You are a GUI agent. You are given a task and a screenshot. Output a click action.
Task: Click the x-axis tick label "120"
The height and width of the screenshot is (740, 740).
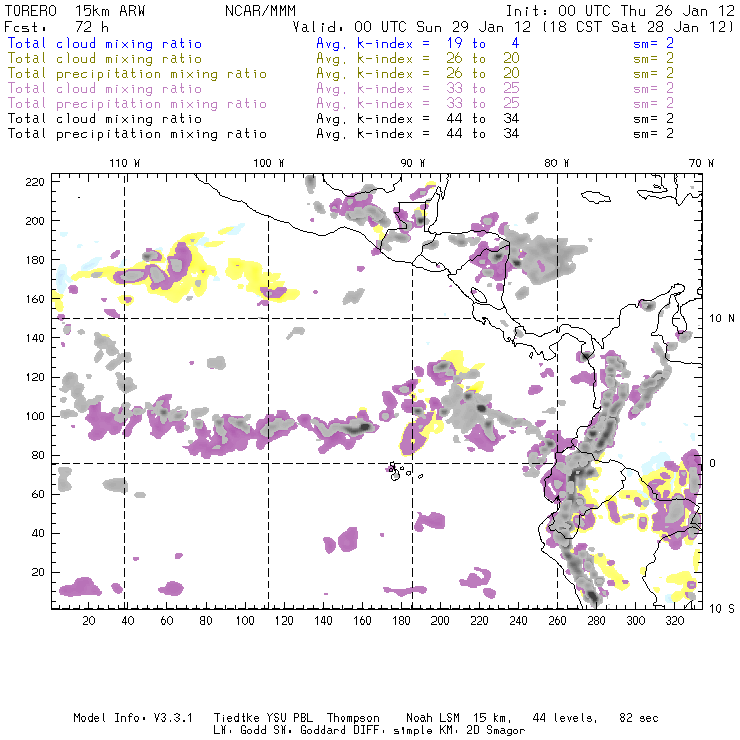pos(284,621)
